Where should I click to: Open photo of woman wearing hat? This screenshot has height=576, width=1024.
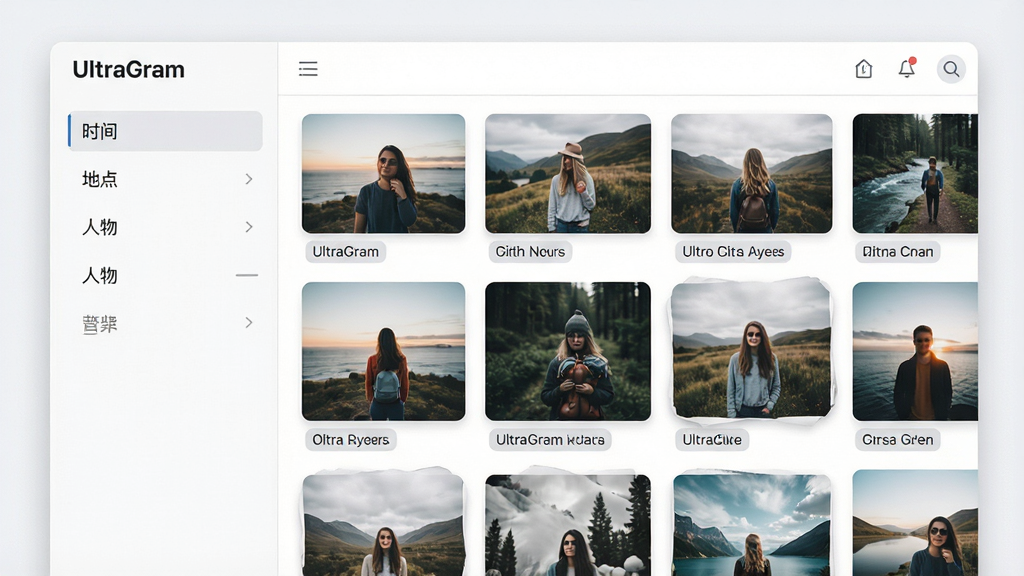click(x=568, y=174)
